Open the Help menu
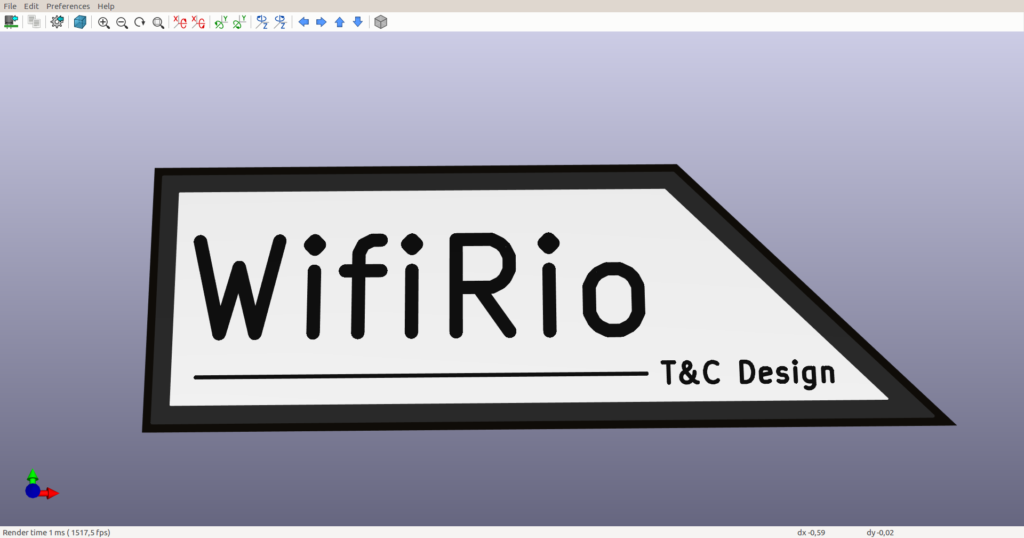 106,6
